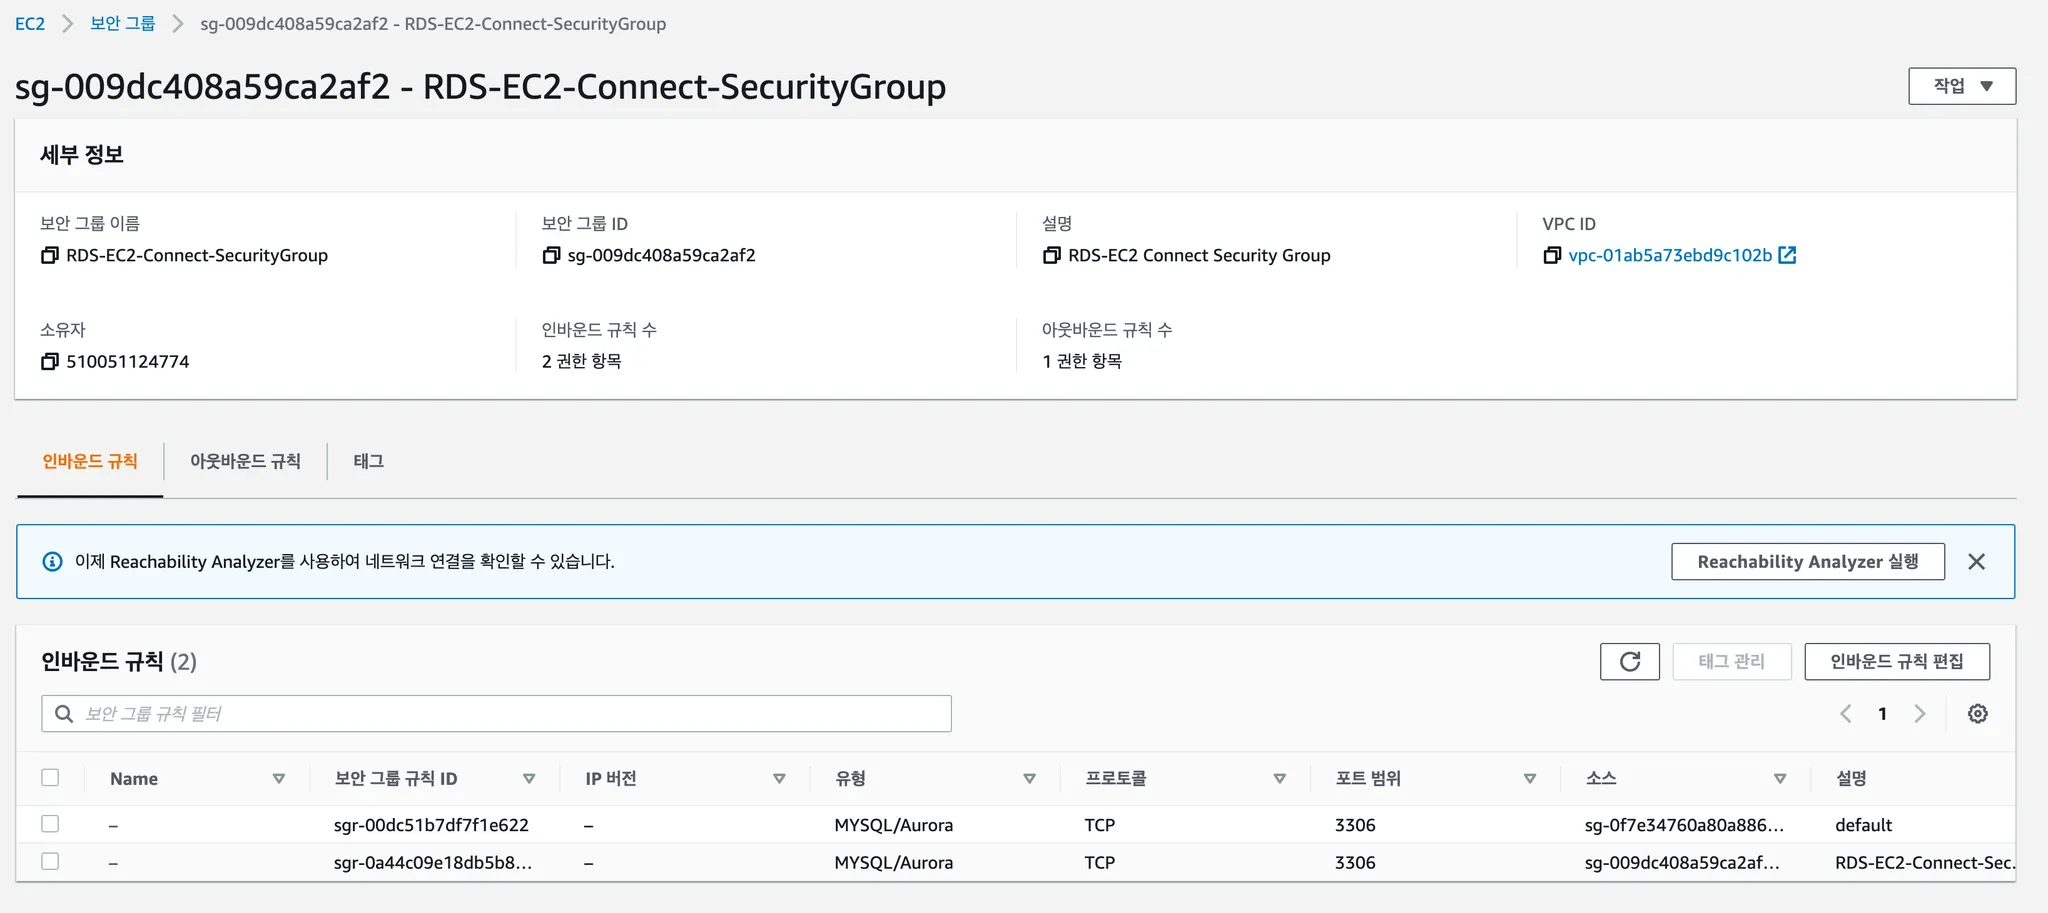Viewport: 2048px width, 913px height.
Task: Open the vpc-01ab5a73ebd9c102b link
Action: coord(1669,256)
